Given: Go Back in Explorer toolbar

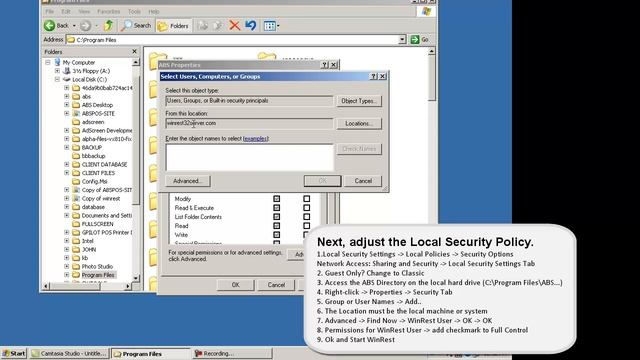Looking at the screenshot, I should coord(57,25).
